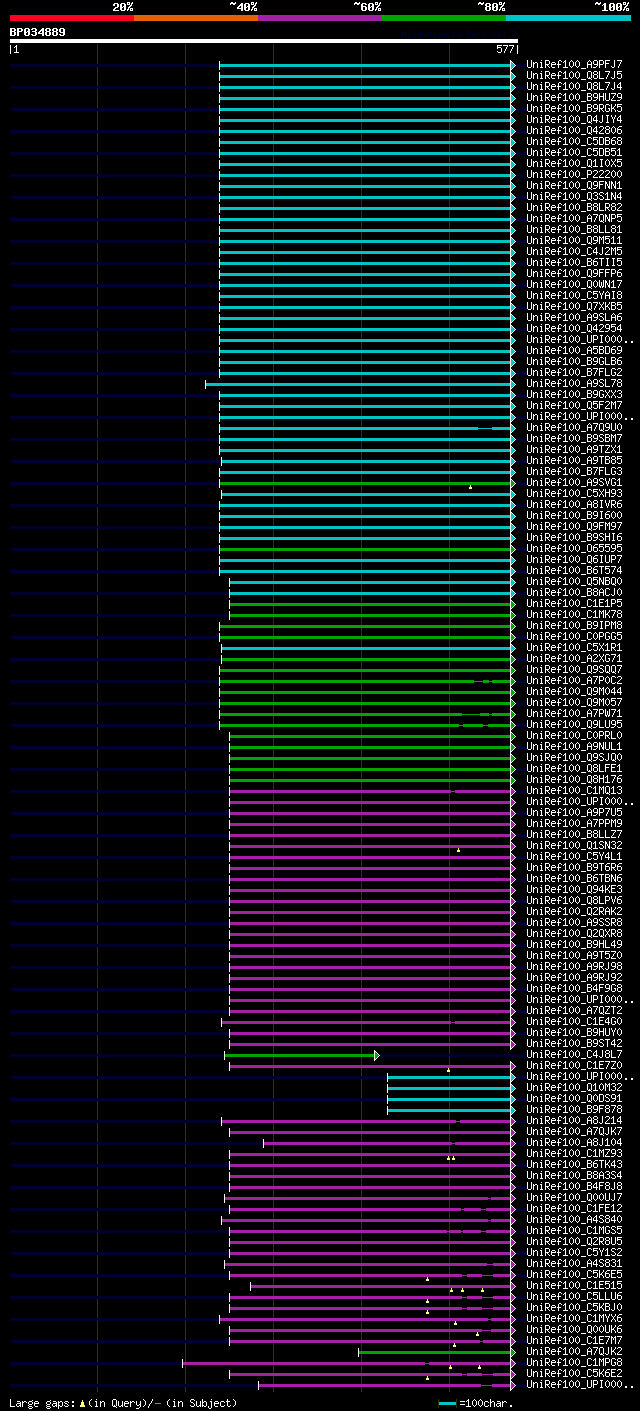
Task: Open the UniRef100_A9SL78 entry
Action: pyautogui.click(x=574, y=383)
